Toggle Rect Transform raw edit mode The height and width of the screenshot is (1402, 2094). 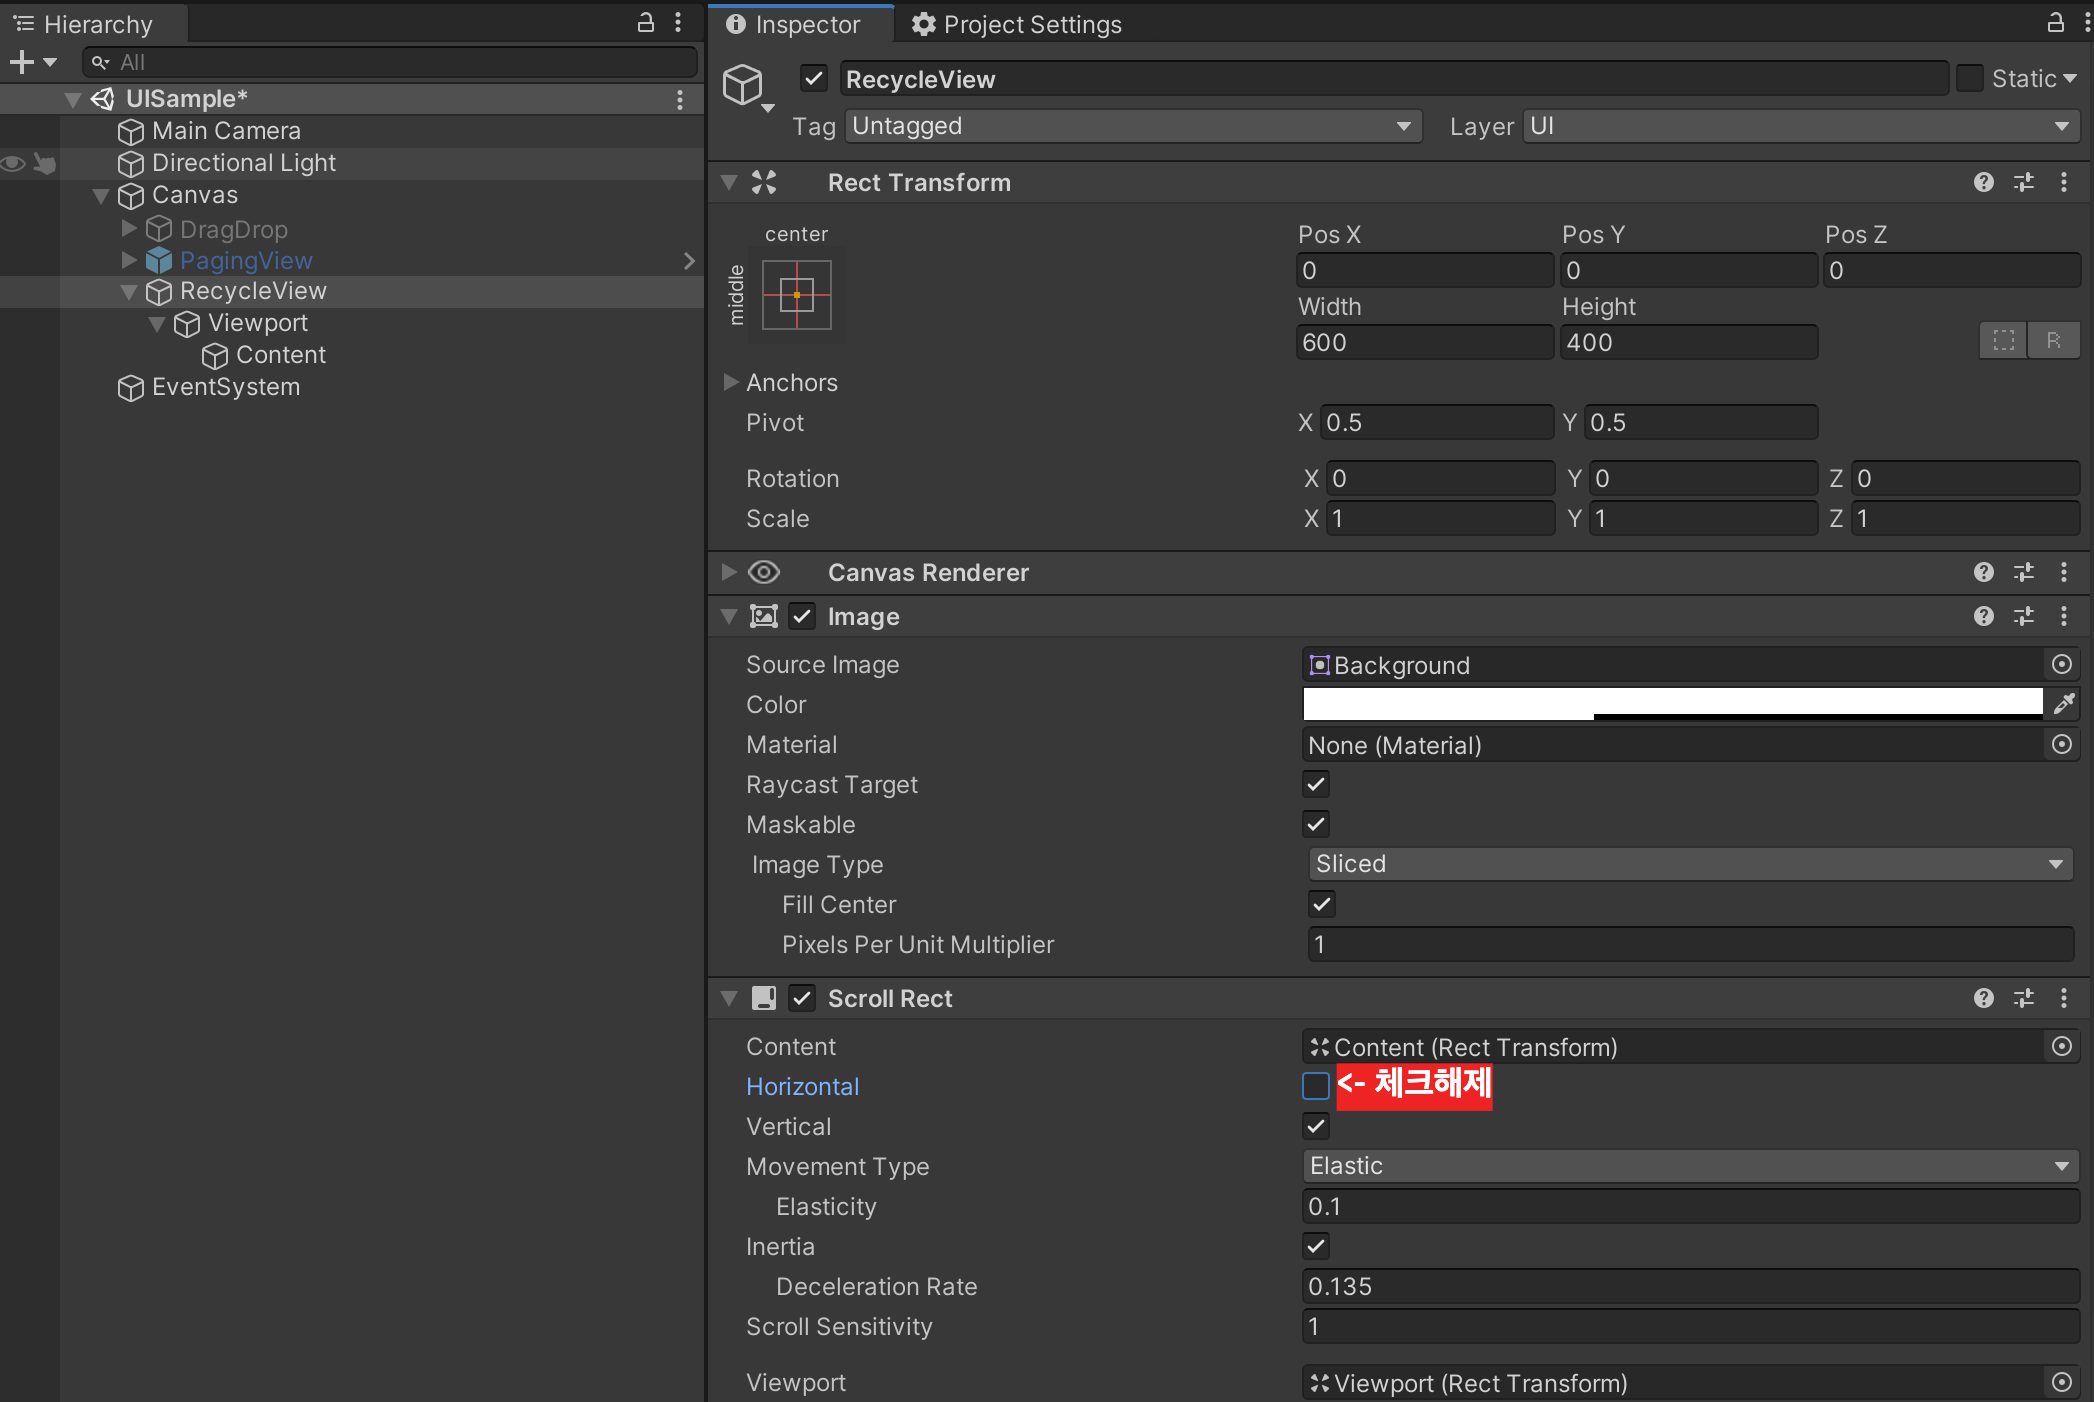[2054, 340]
